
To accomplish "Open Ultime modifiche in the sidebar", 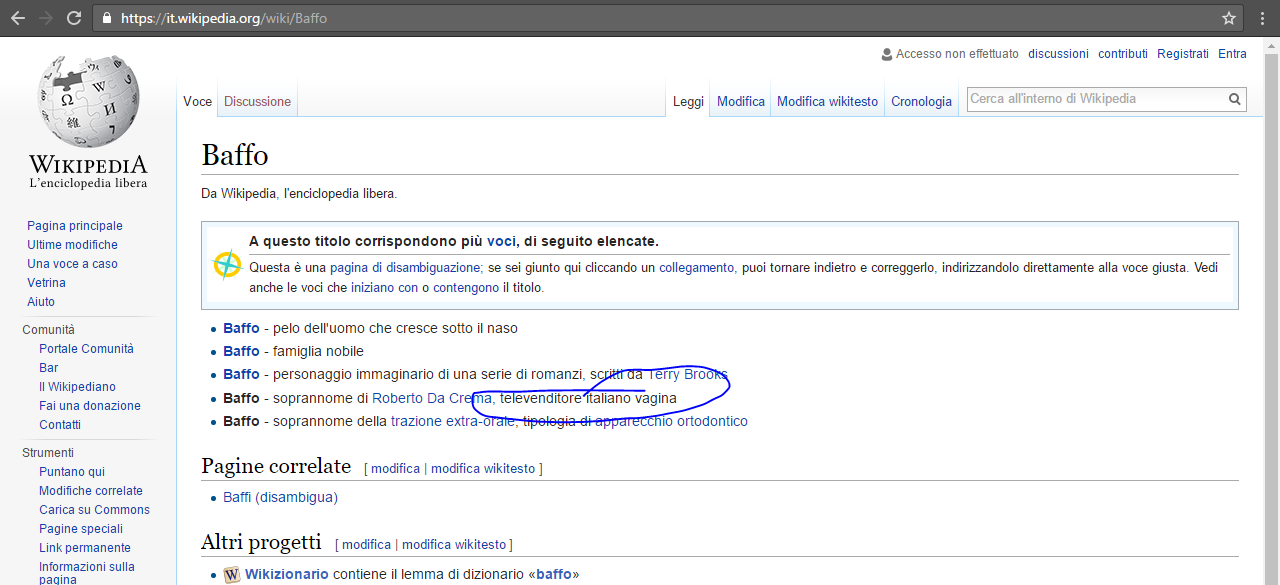I will tap(72, 245).
